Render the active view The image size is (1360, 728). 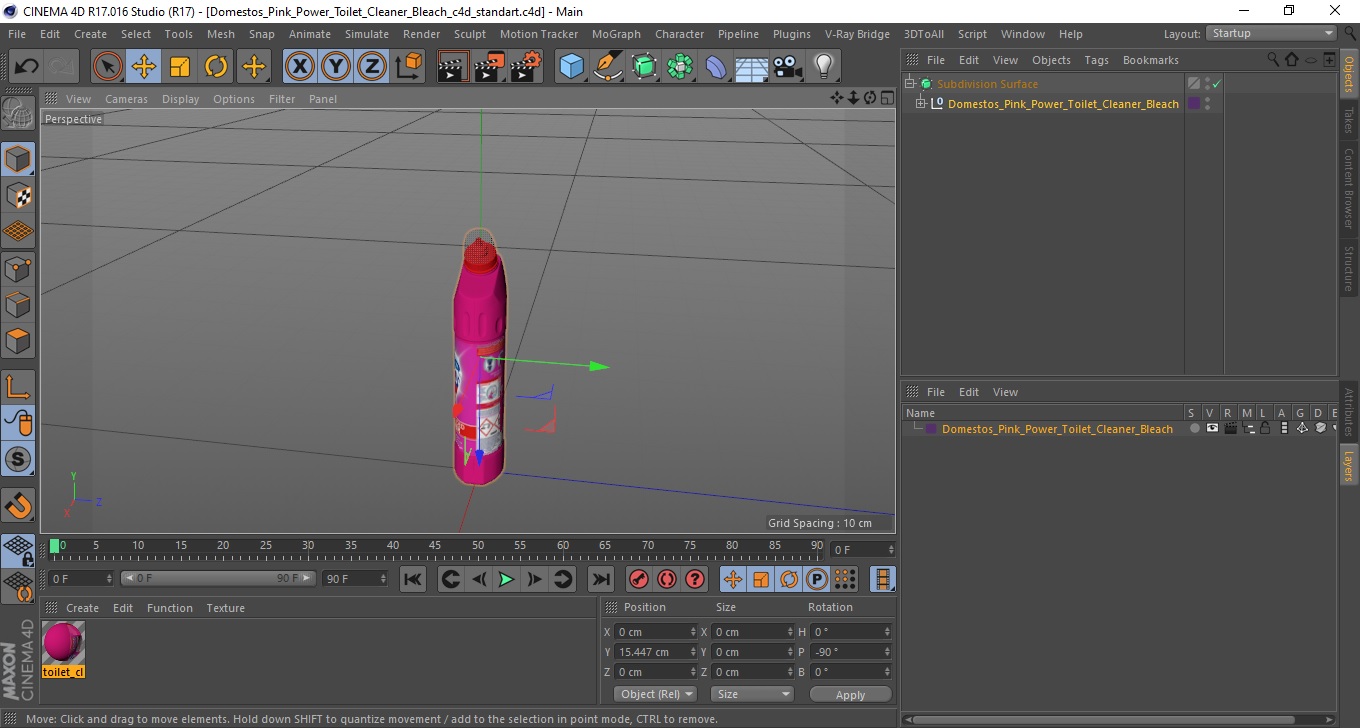(x=453, y=67)
